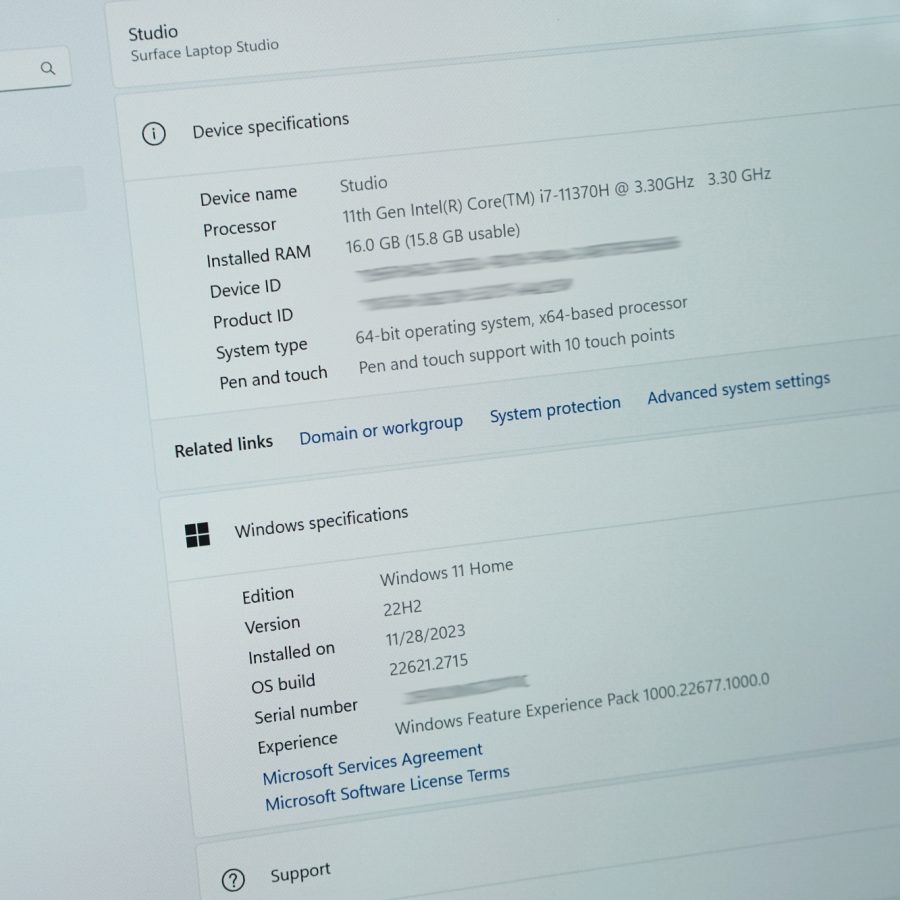Click the Device specifications info icon

click(154, 133)
